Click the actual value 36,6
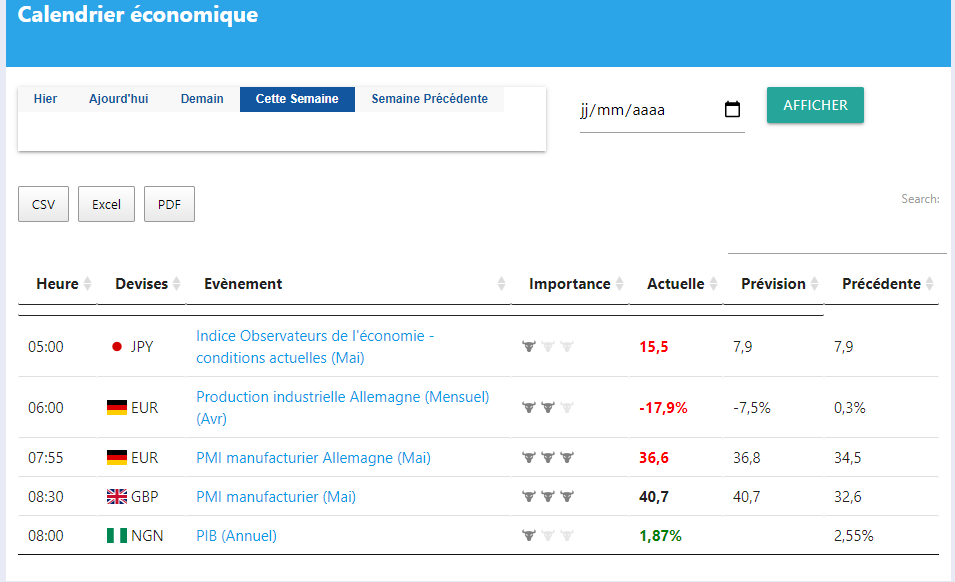955x582 pixels. (x=654, y=457)
